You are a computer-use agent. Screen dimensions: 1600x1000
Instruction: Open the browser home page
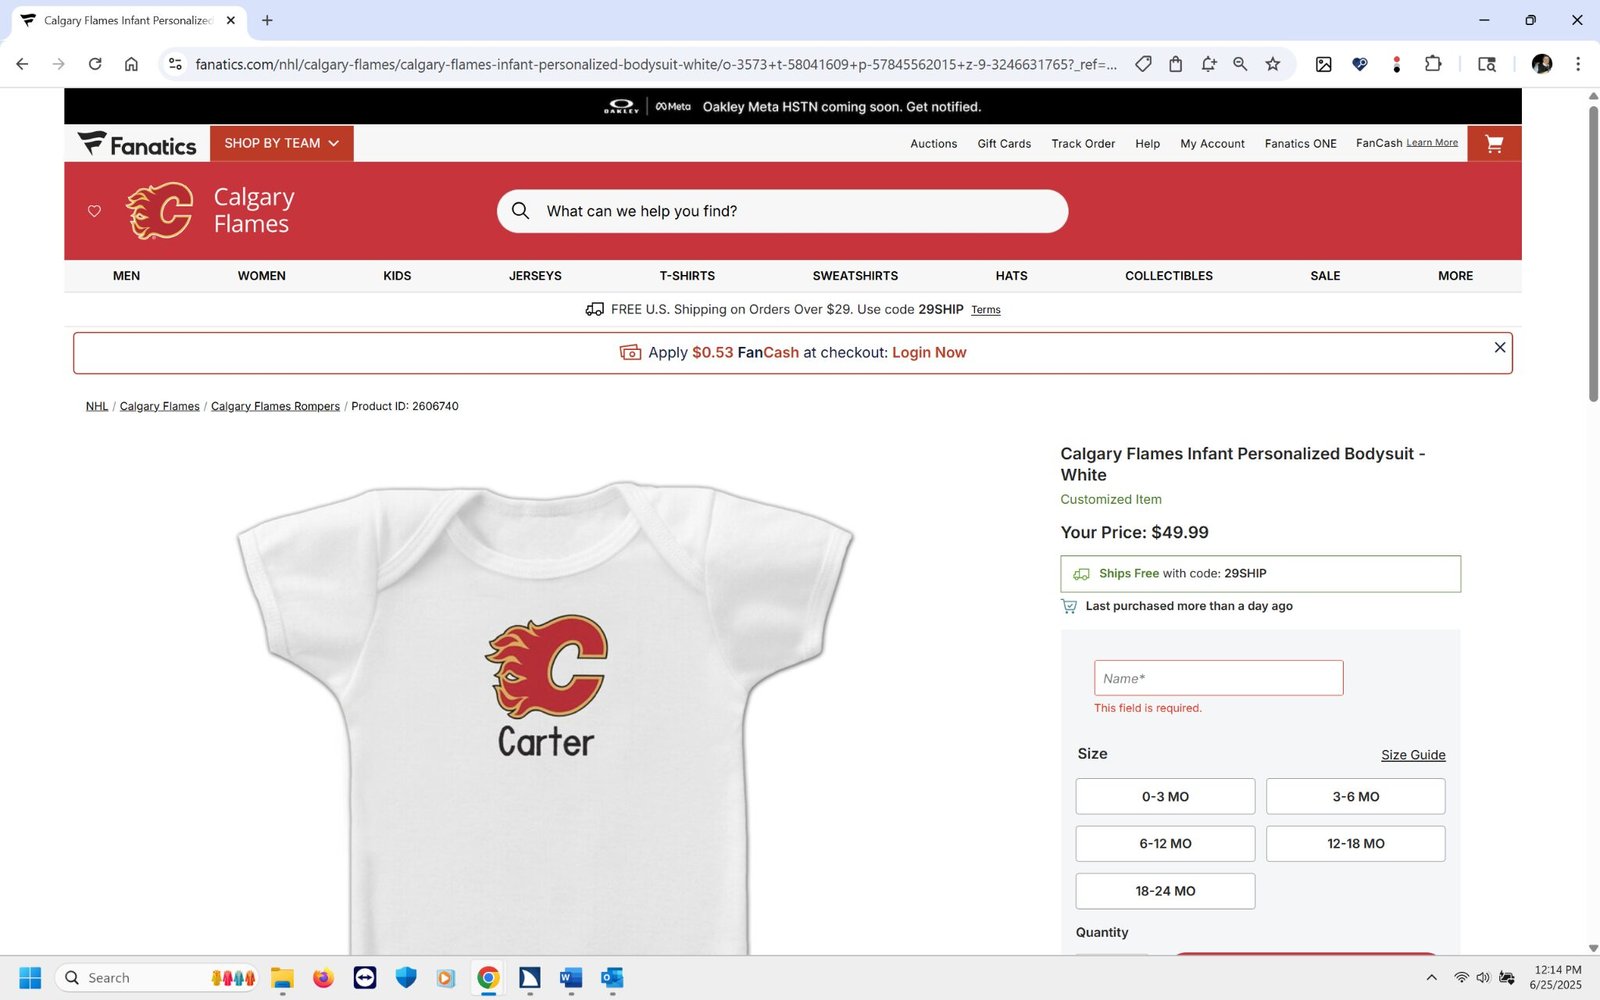[131, 64]
